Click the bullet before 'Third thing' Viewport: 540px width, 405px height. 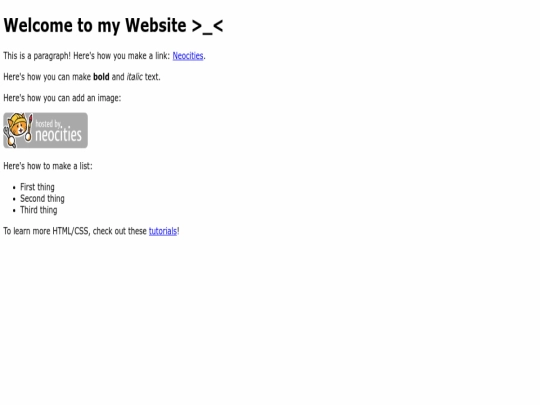click(x=14, y=210)
